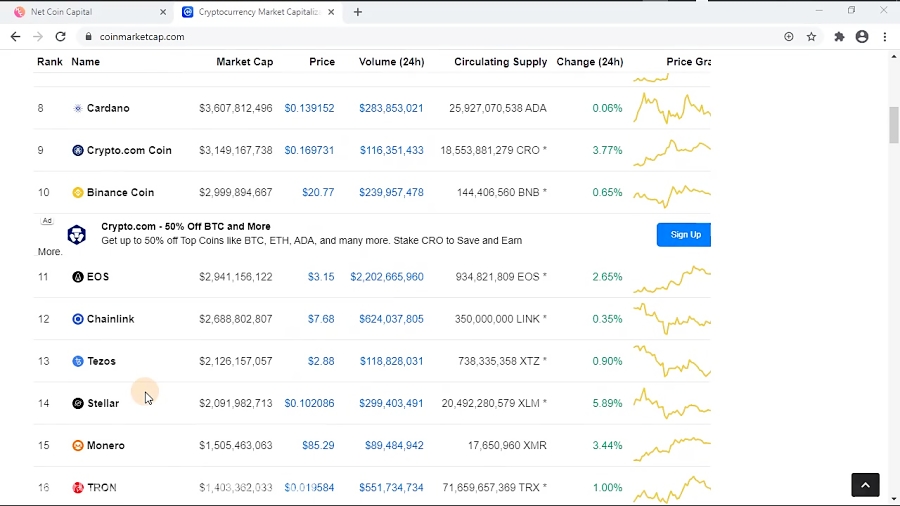The height and width of the screenshot is (506, 900).
Task: Click the Tezos logo icon
Action: pos(77,361)
